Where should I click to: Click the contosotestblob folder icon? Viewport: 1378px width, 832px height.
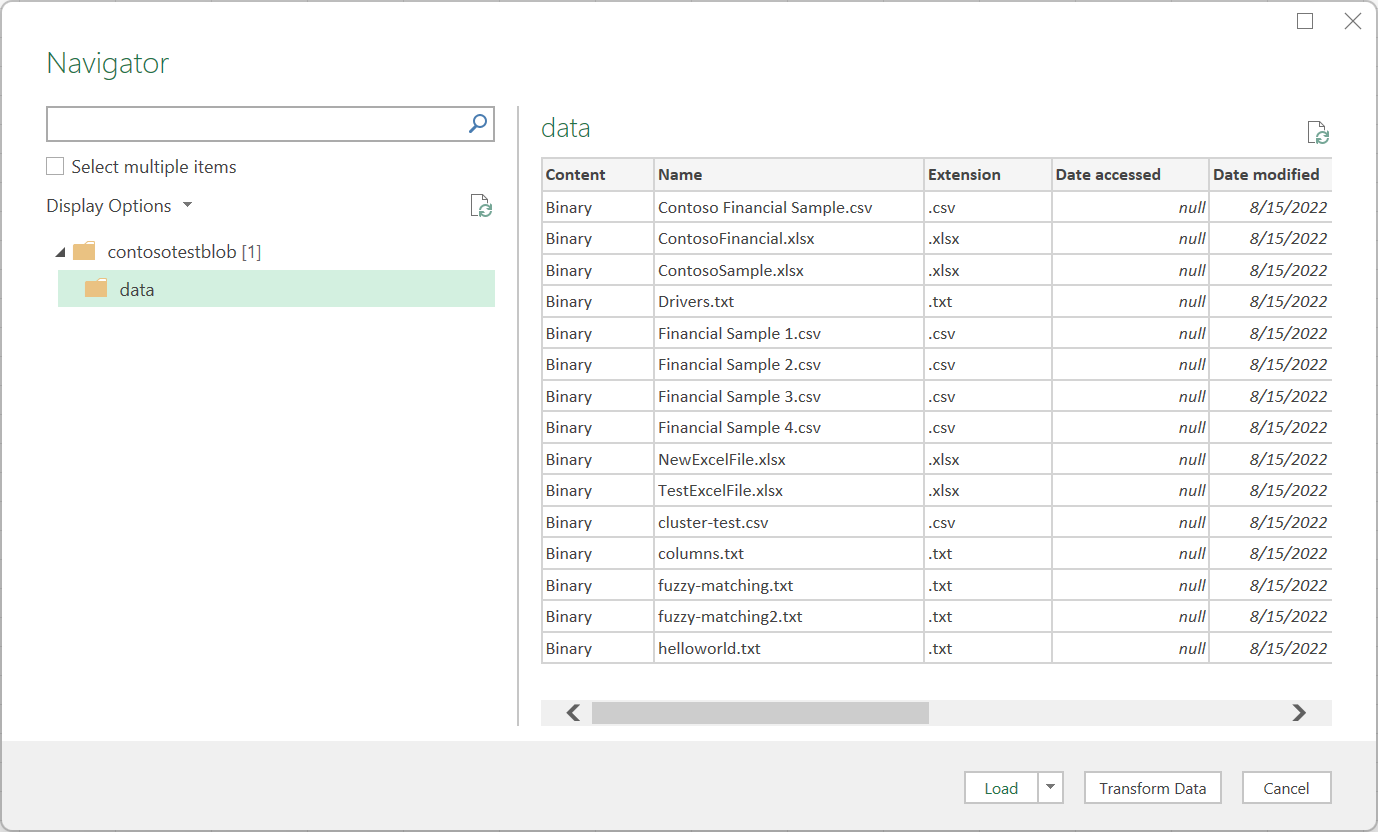84,251
